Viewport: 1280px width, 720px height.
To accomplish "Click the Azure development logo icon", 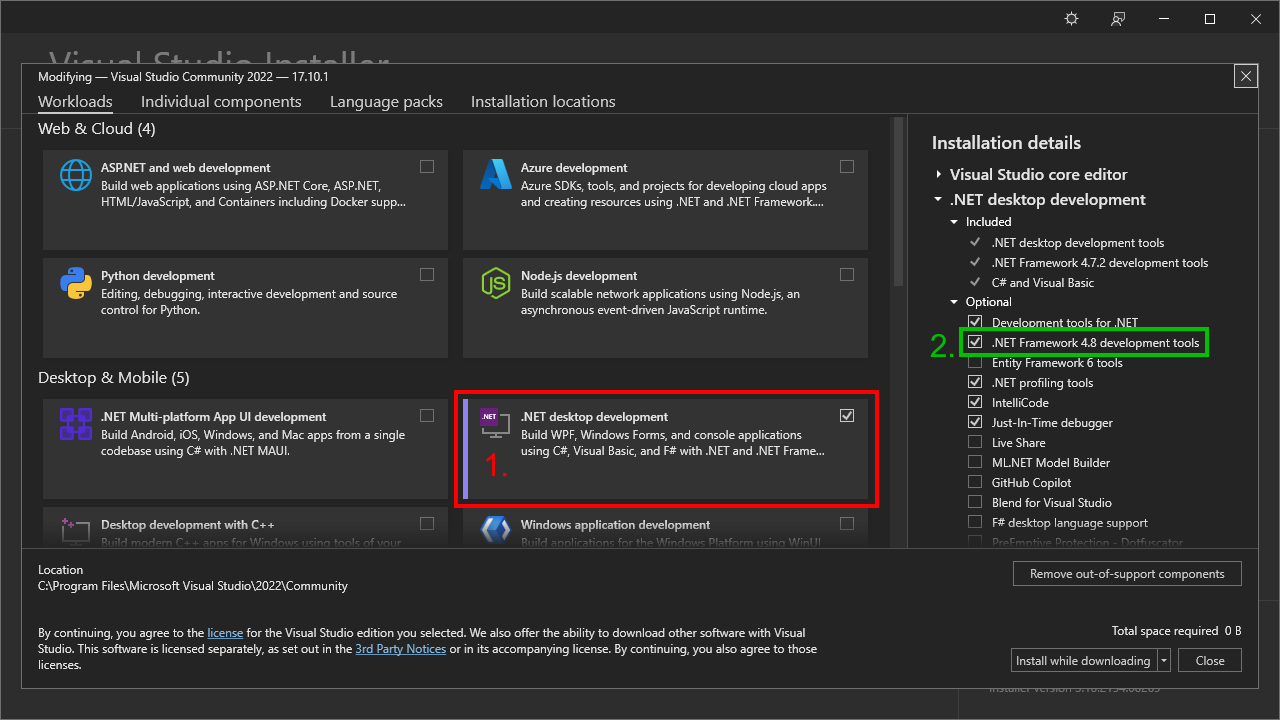I will (496, 175).
